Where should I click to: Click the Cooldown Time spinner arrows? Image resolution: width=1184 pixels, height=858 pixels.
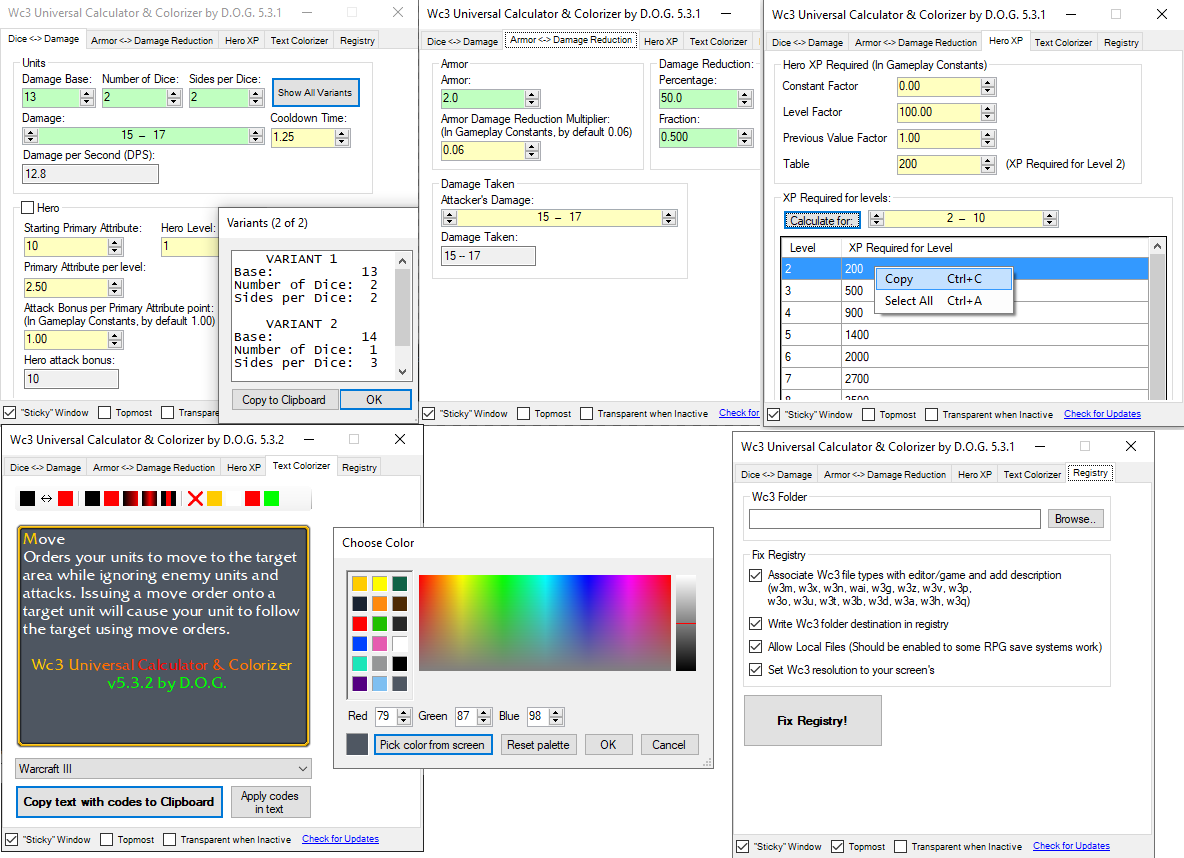pyautogui.click(x=342, y=137)
